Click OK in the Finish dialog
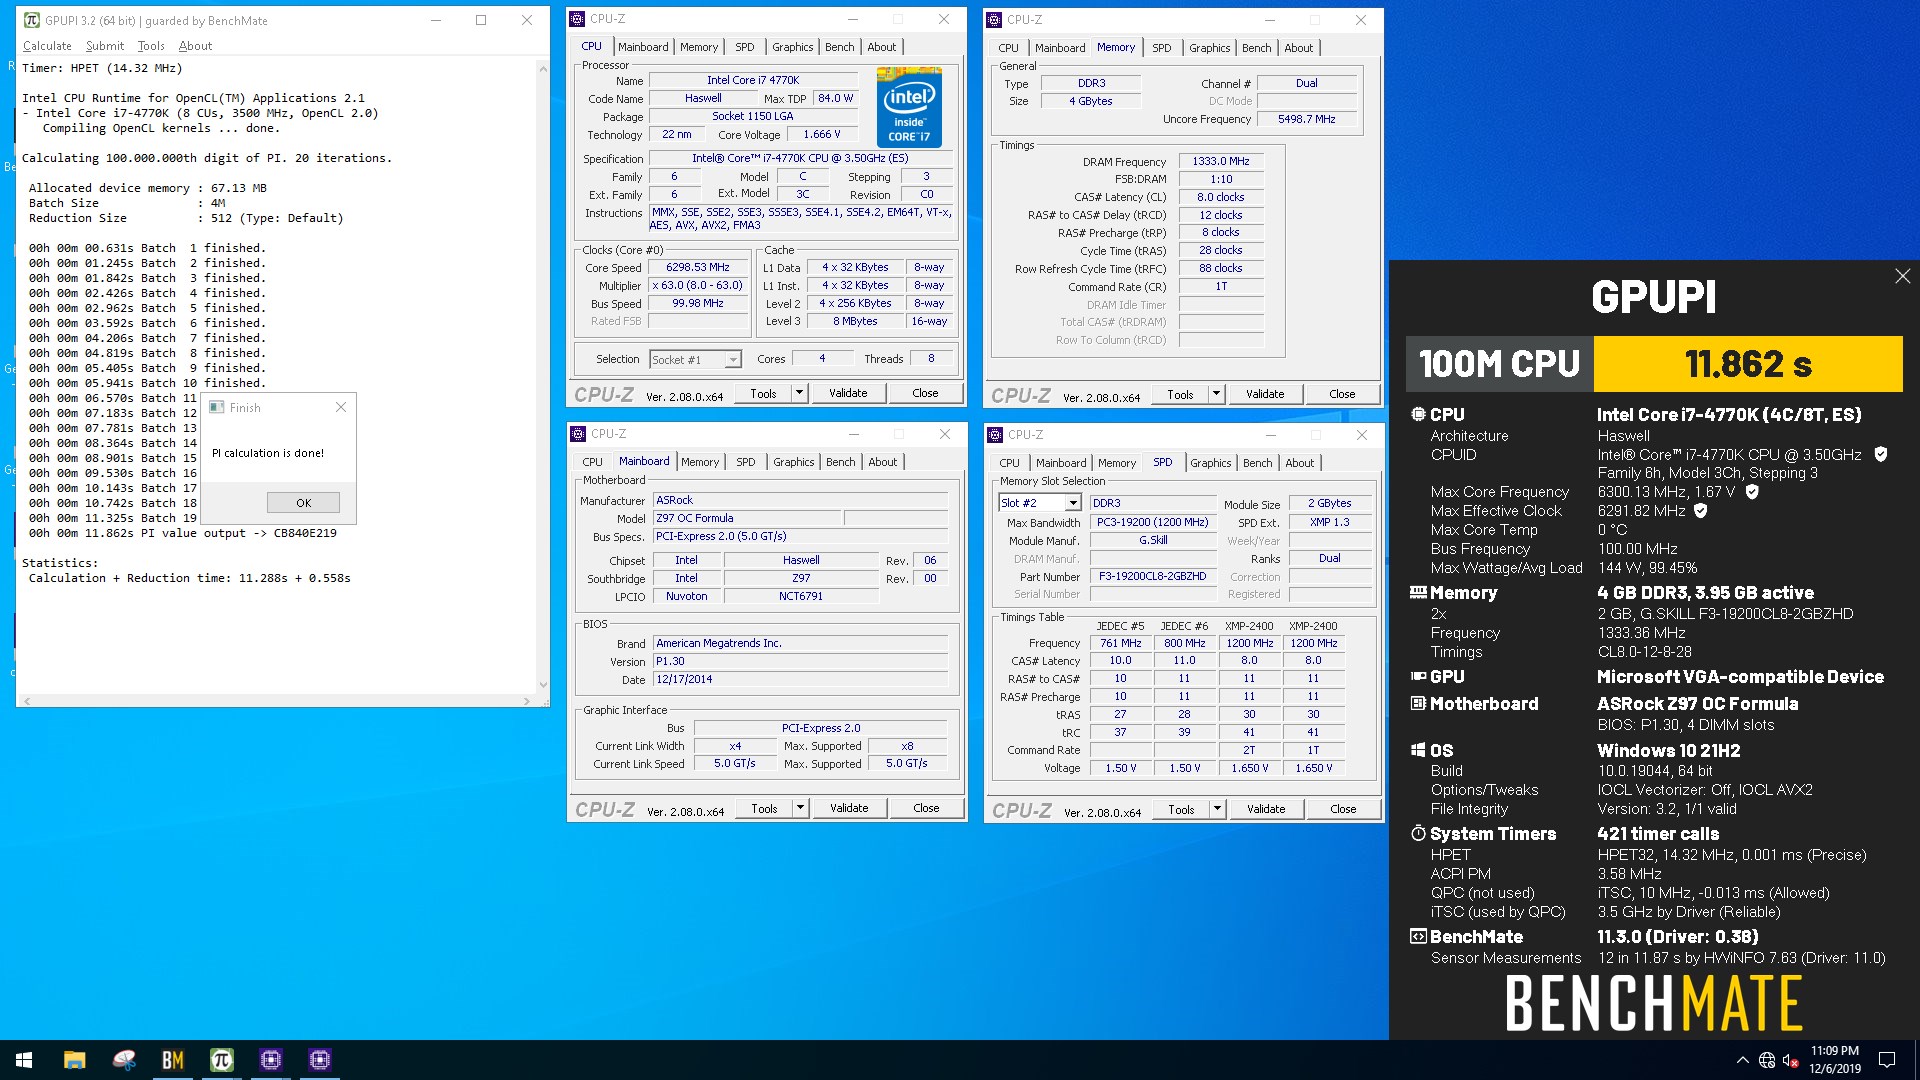Image resolution: width=1920 pixels, height=1080 pixels. pos(303,503)
